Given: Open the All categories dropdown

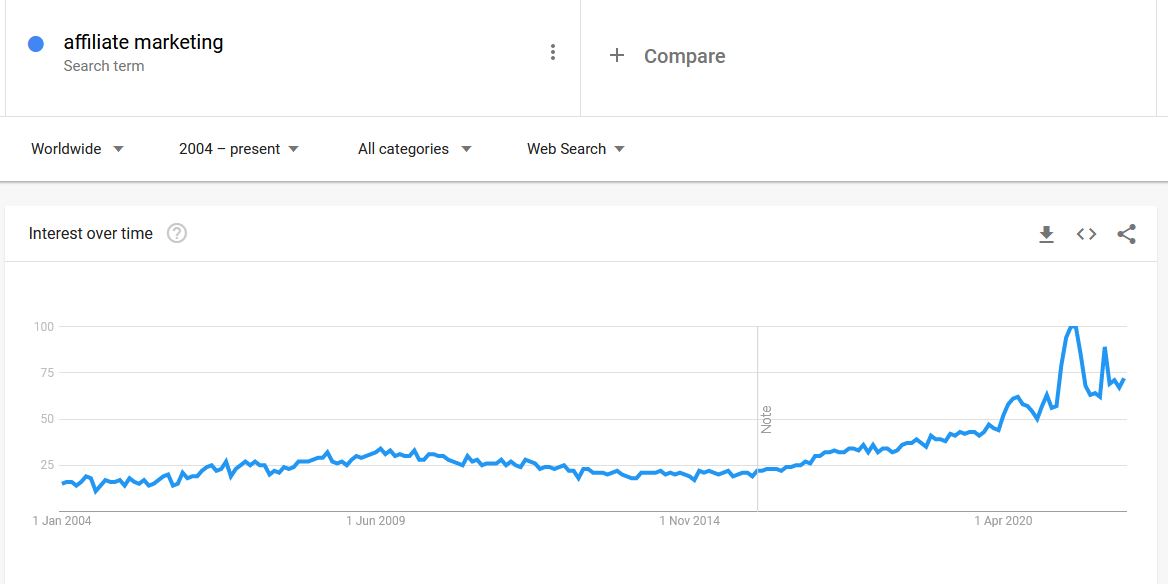Looking at the screenshot, I should [415, 149].
